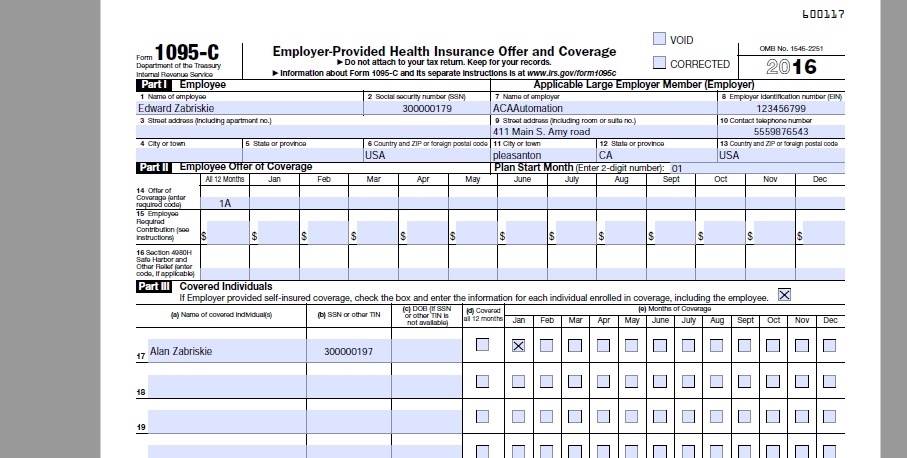907x458 pixels.
Task: Check June coverage box in row 17
Action: click(x=659, y=345)
